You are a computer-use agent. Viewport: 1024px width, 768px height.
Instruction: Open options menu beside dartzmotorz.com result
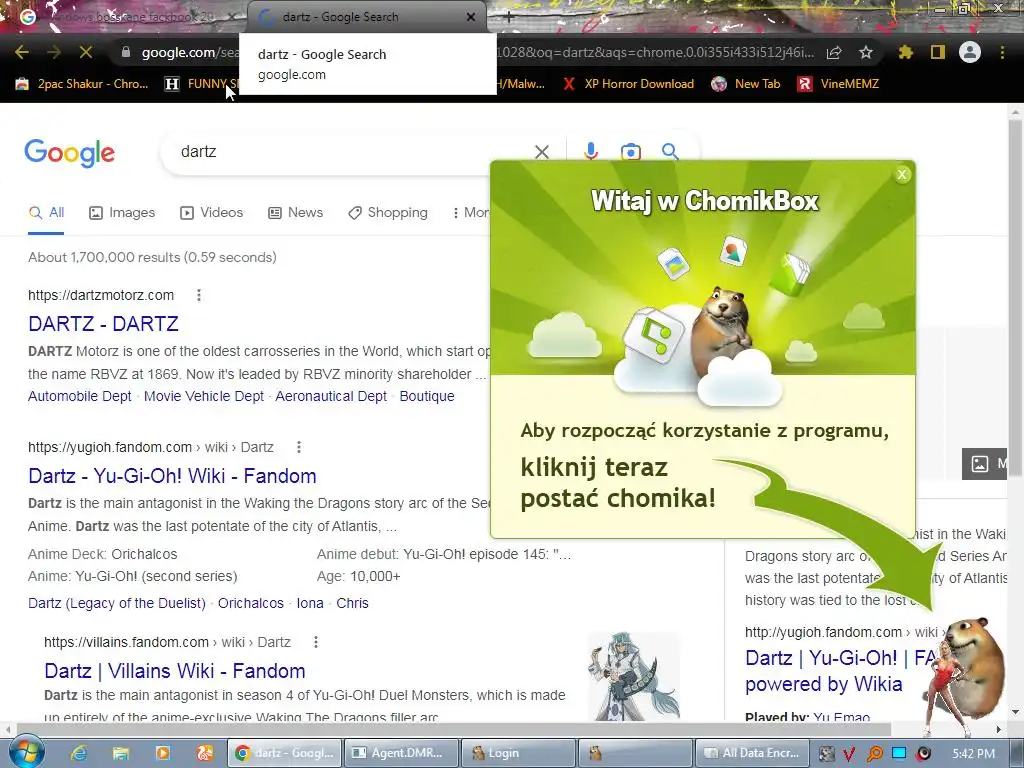[199, 295]
